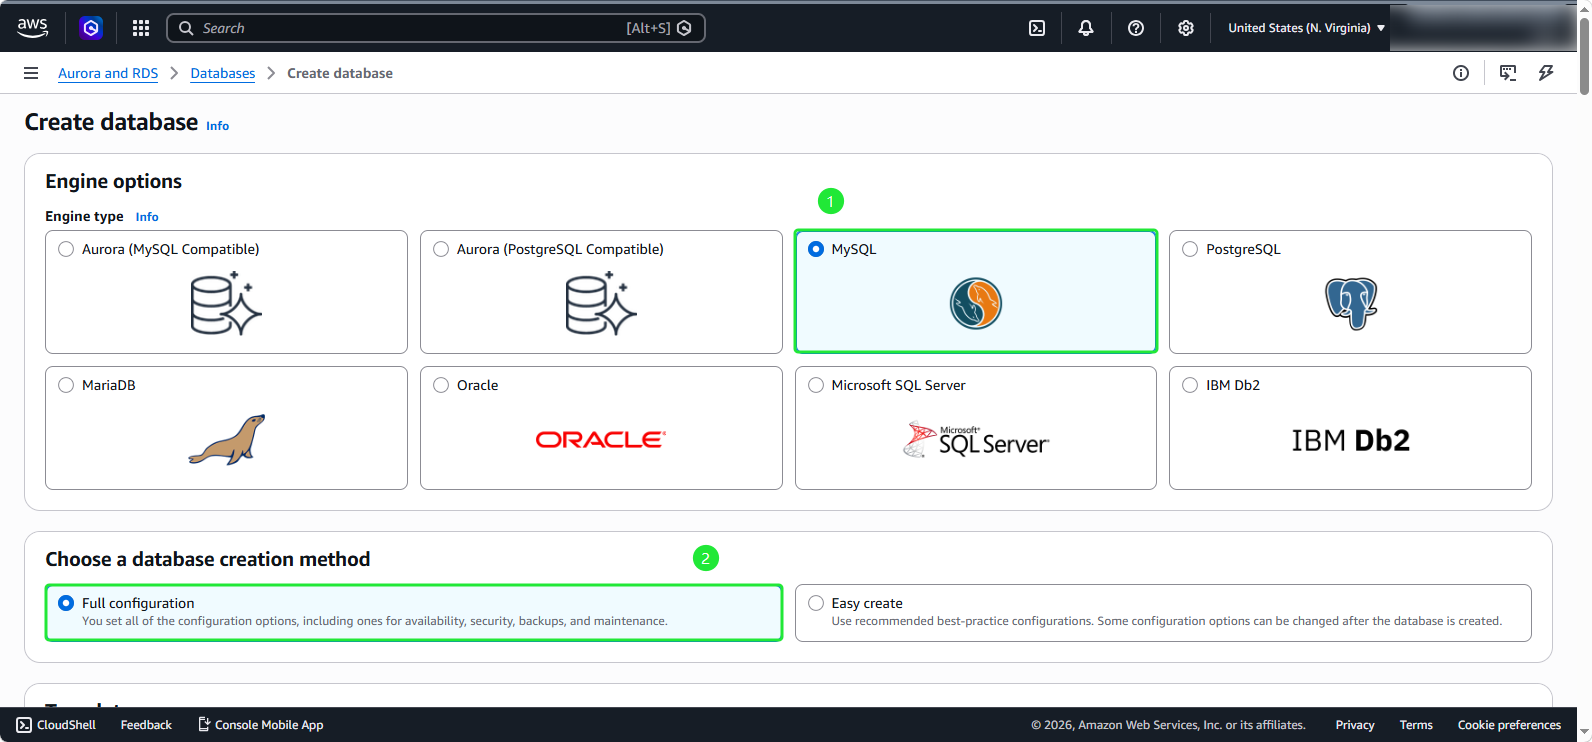Open the Terms link in the footer
The height and width of the screenshot is (742, 1592).
click(x=1416, y=725)
